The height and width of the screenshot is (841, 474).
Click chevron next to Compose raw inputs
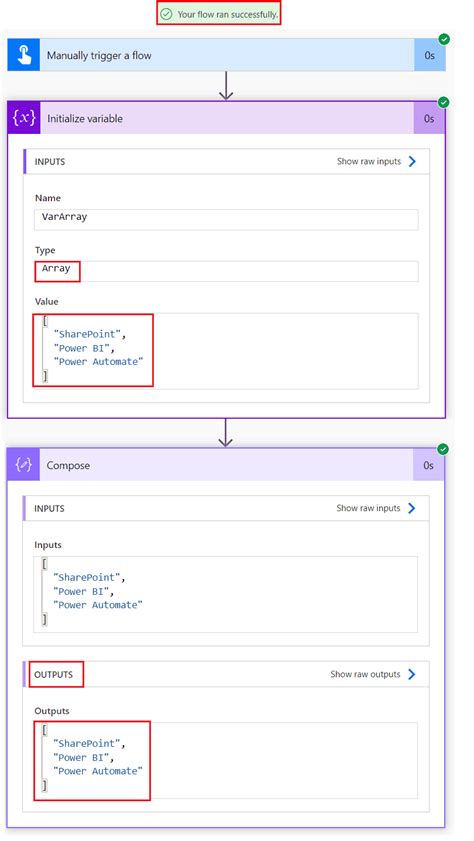coord(412,508)
